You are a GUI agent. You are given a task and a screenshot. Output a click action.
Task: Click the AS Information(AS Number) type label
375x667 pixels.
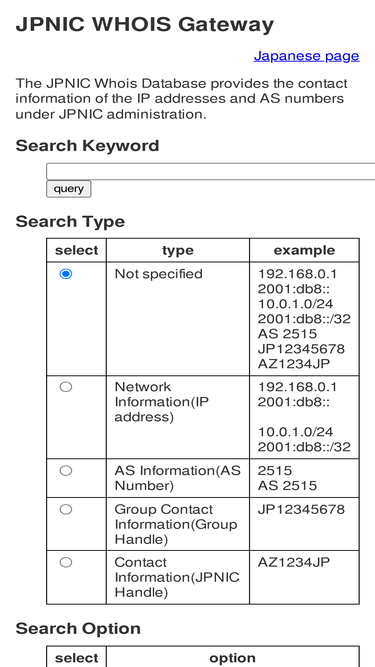(177, 478)
